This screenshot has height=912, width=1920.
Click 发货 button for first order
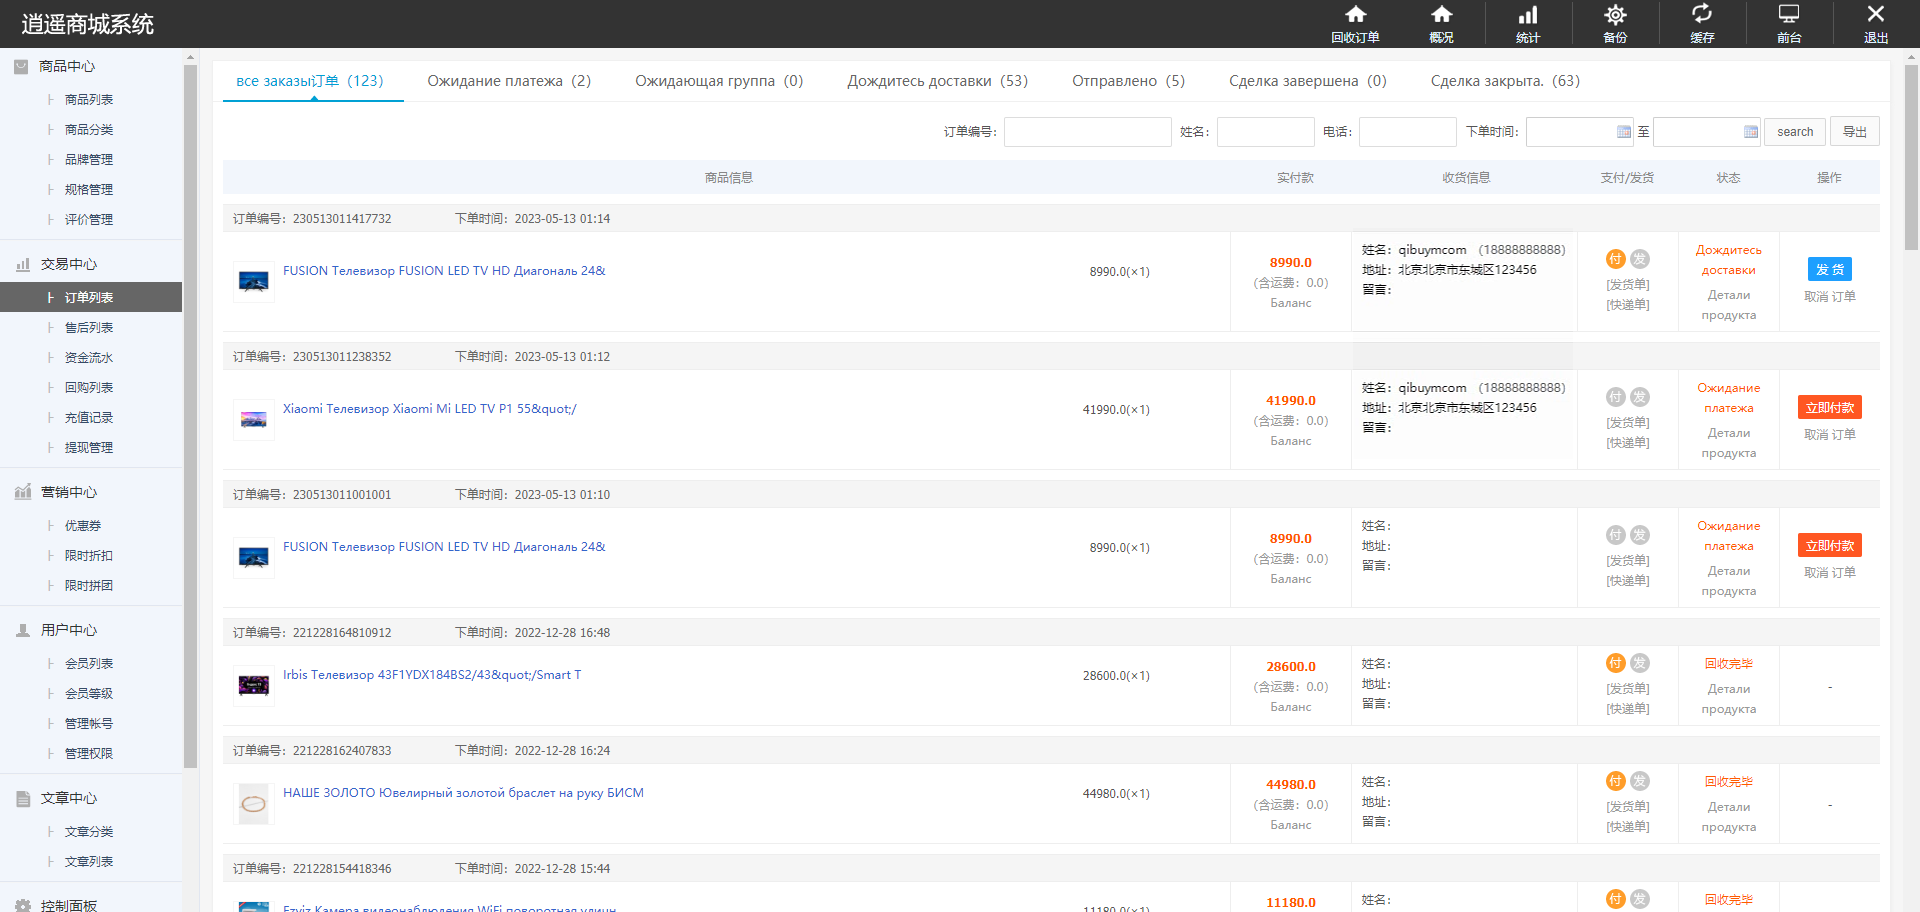point(1829,269)
